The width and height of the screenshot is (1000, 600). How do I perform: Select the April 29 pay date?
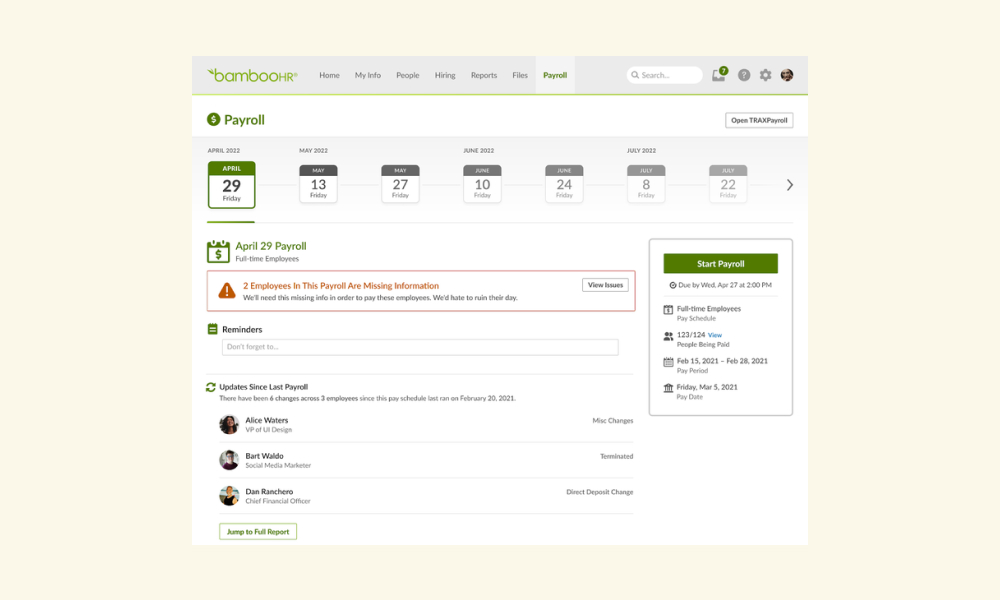[232, 185]
